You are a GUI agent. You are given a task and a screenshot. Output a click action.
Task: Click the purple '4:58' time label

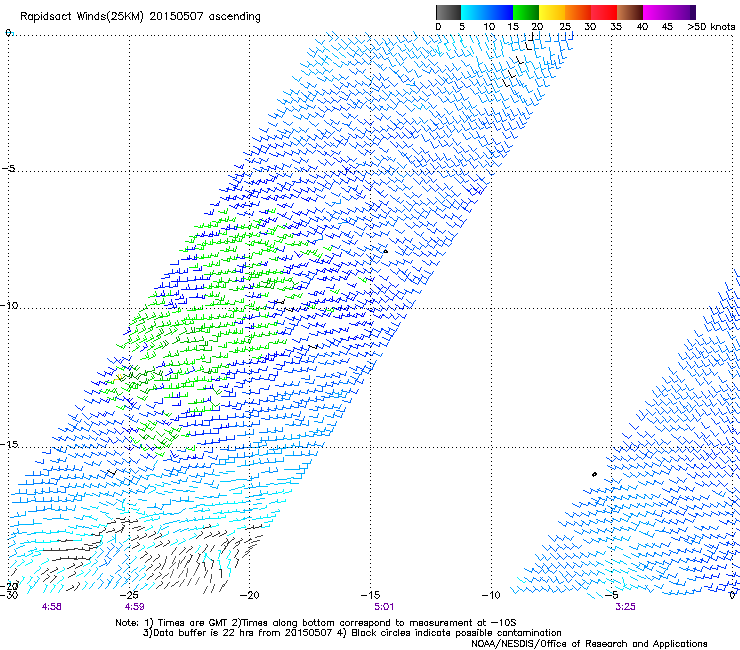(51, 607)
